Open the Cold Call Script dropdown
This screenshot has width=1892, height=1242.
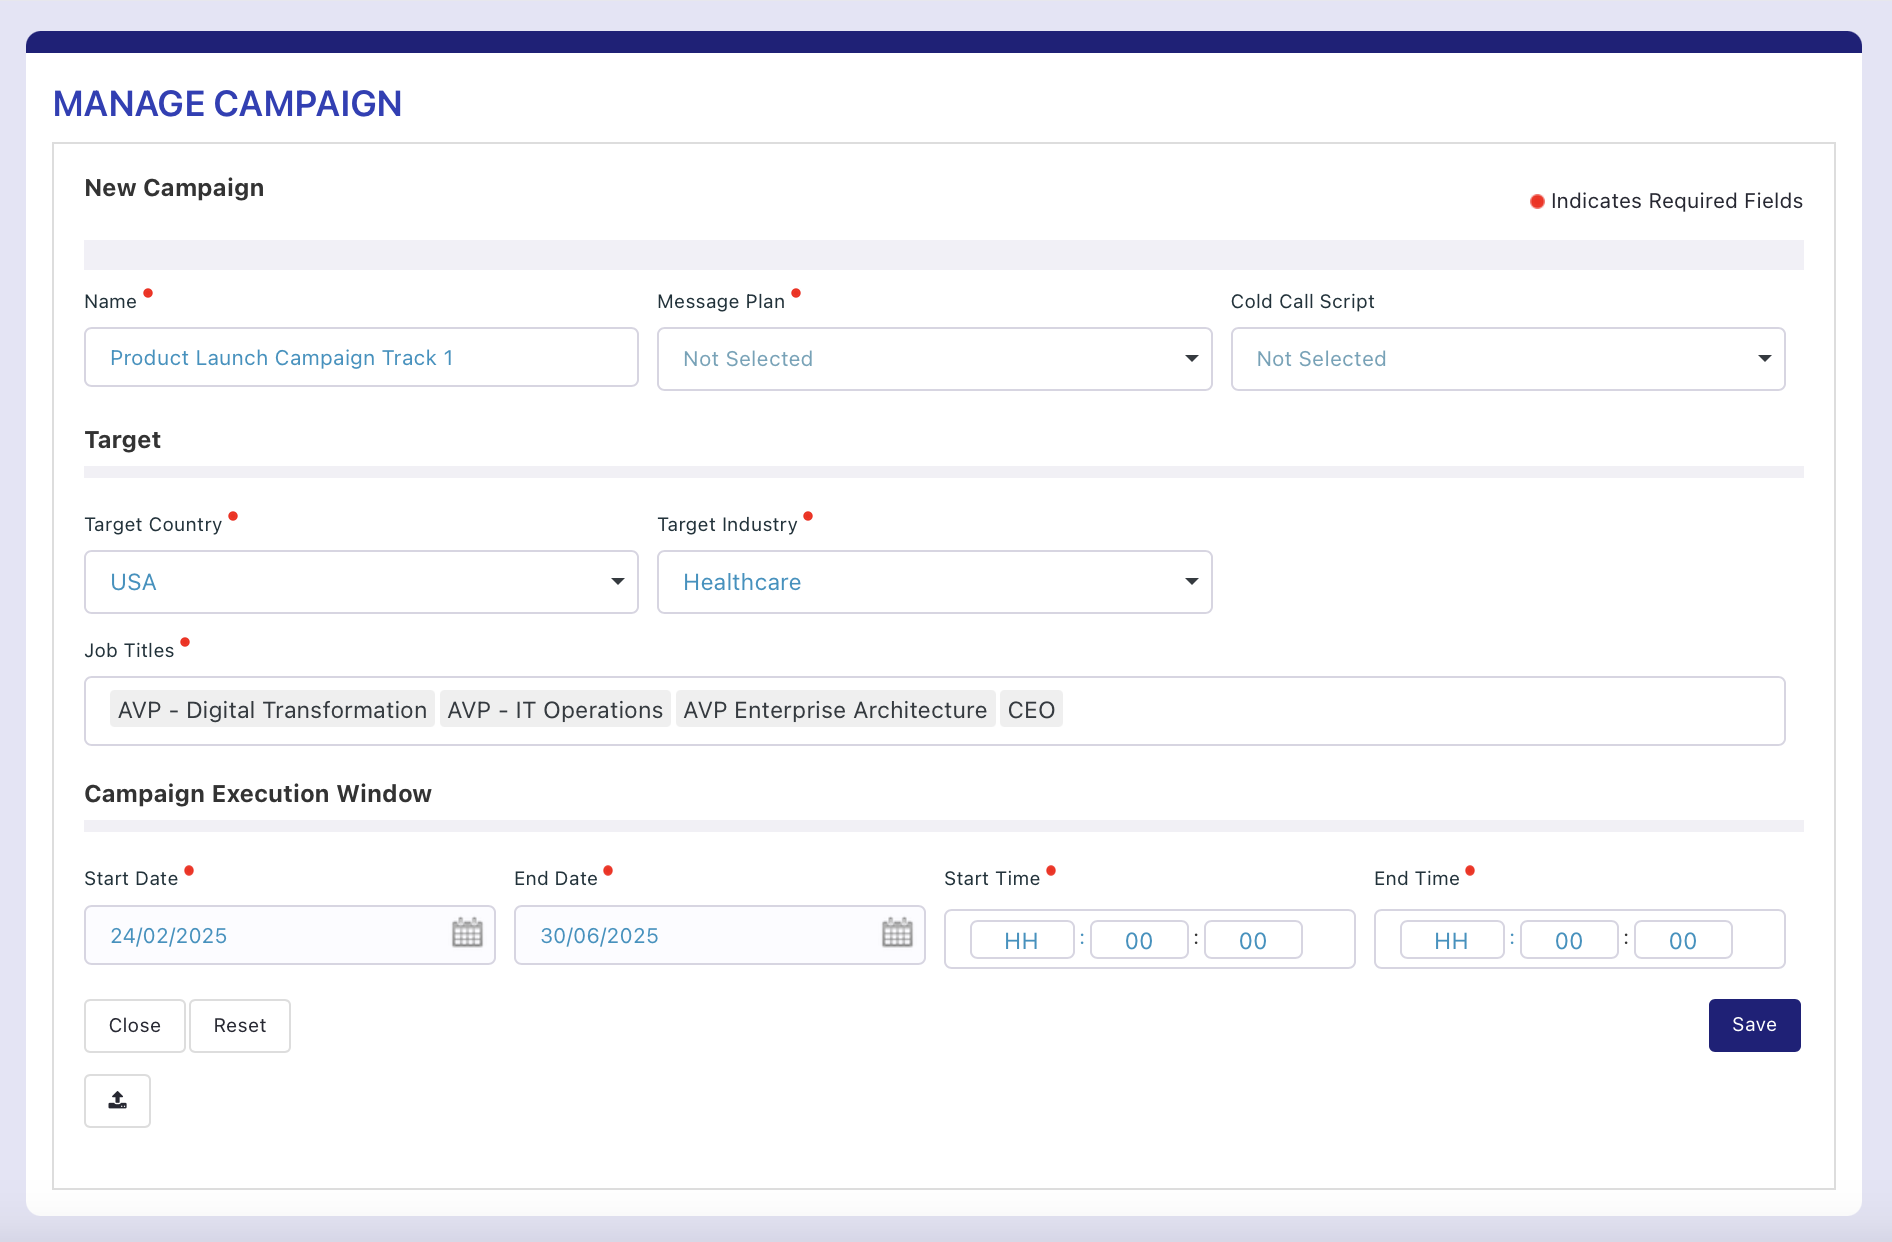click(x=1507, y=359)
